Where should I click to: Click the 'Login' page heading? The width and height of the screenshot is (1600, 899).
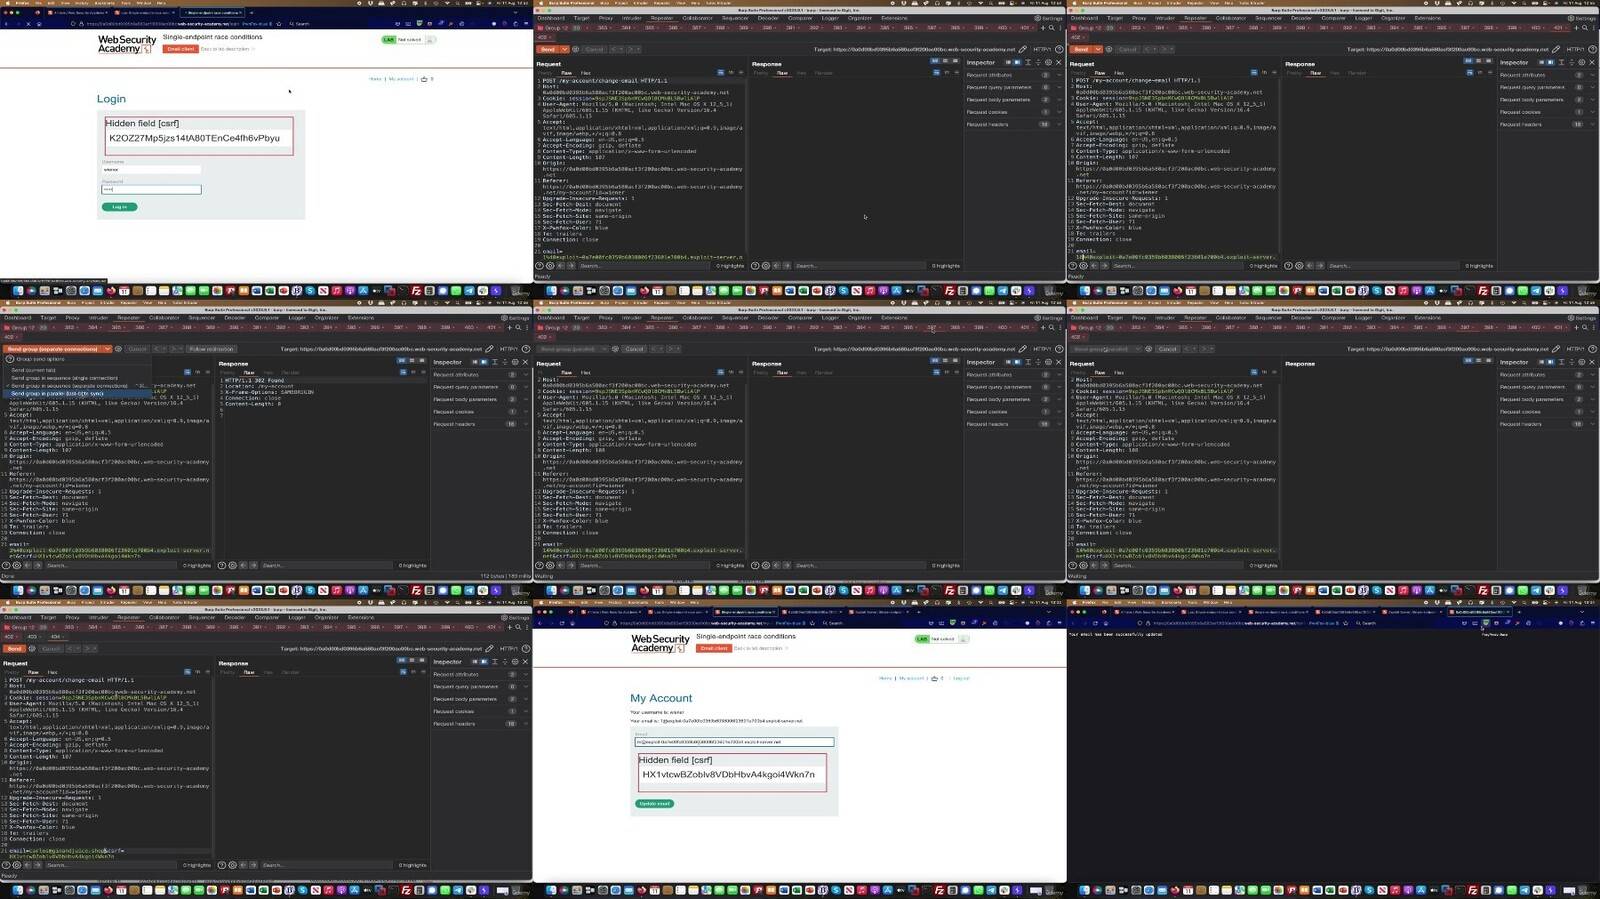pyautogui.click(x=111, y=99)
